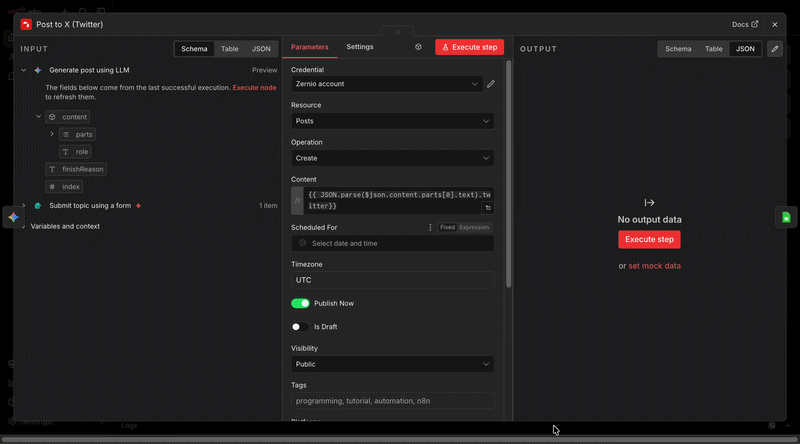Click the set mock data link
This screenshot has height=444, width=800.
click(x=655, y=266)
